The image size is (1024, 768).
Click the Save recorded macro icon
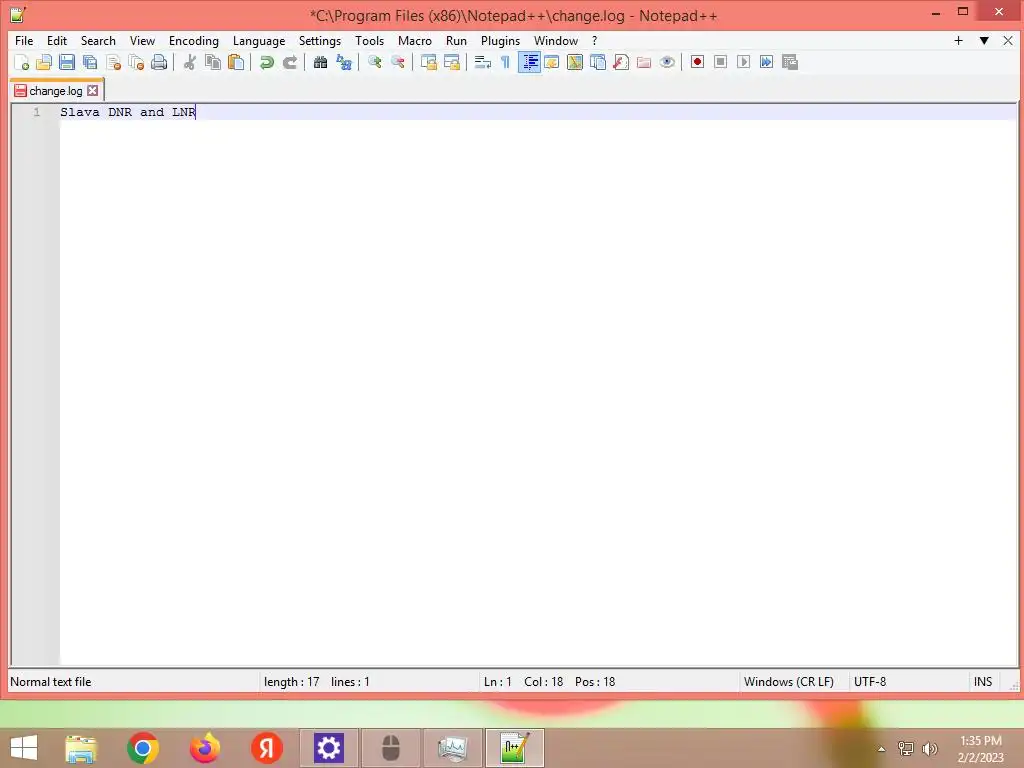(790, 62)
